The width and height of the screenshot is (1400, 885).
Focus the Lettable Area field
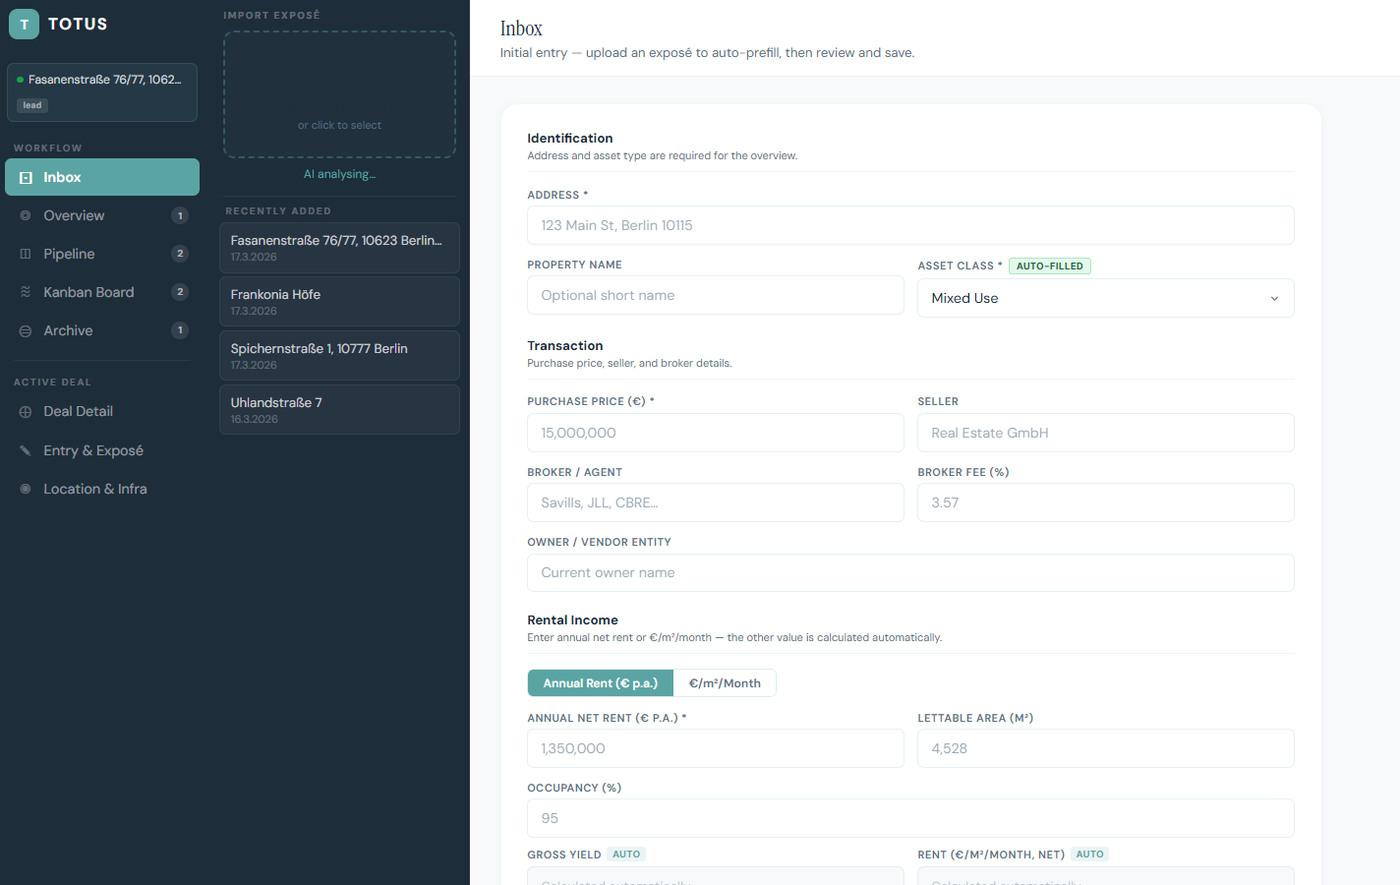point(1106,748)
